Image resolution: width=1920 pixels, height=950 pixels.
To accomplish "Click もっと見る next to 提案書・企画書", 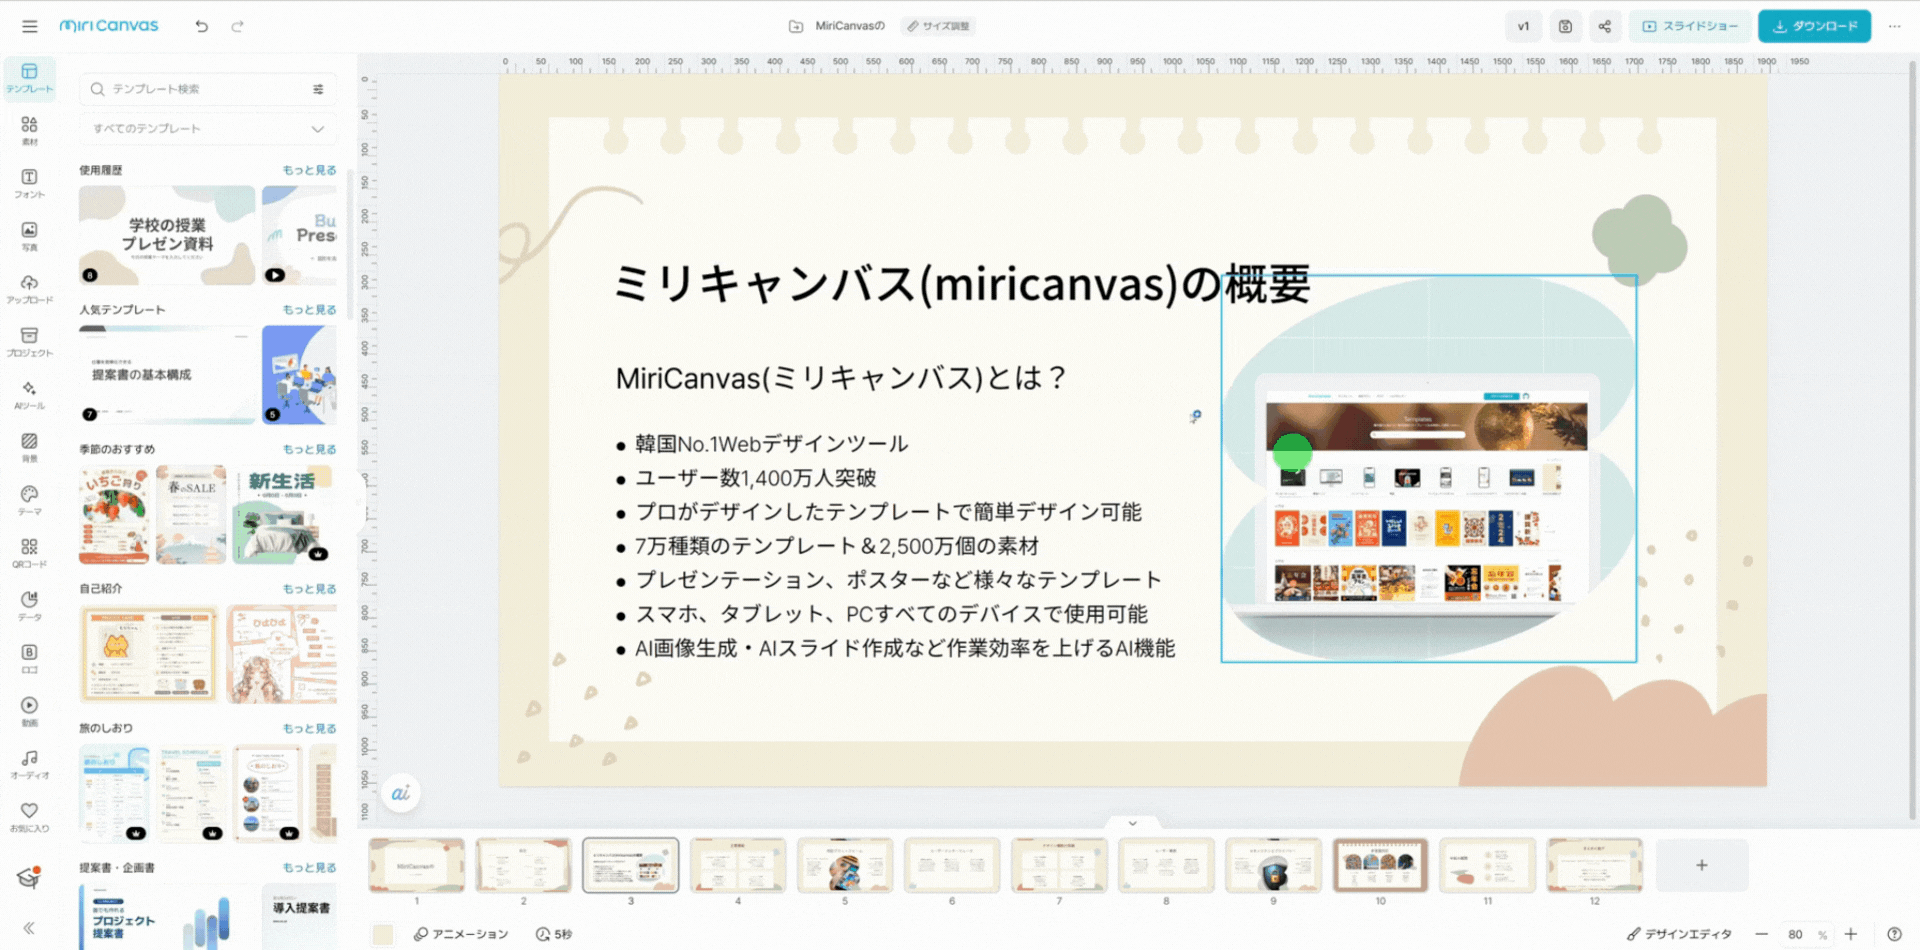I will click(x=309, y=868).
